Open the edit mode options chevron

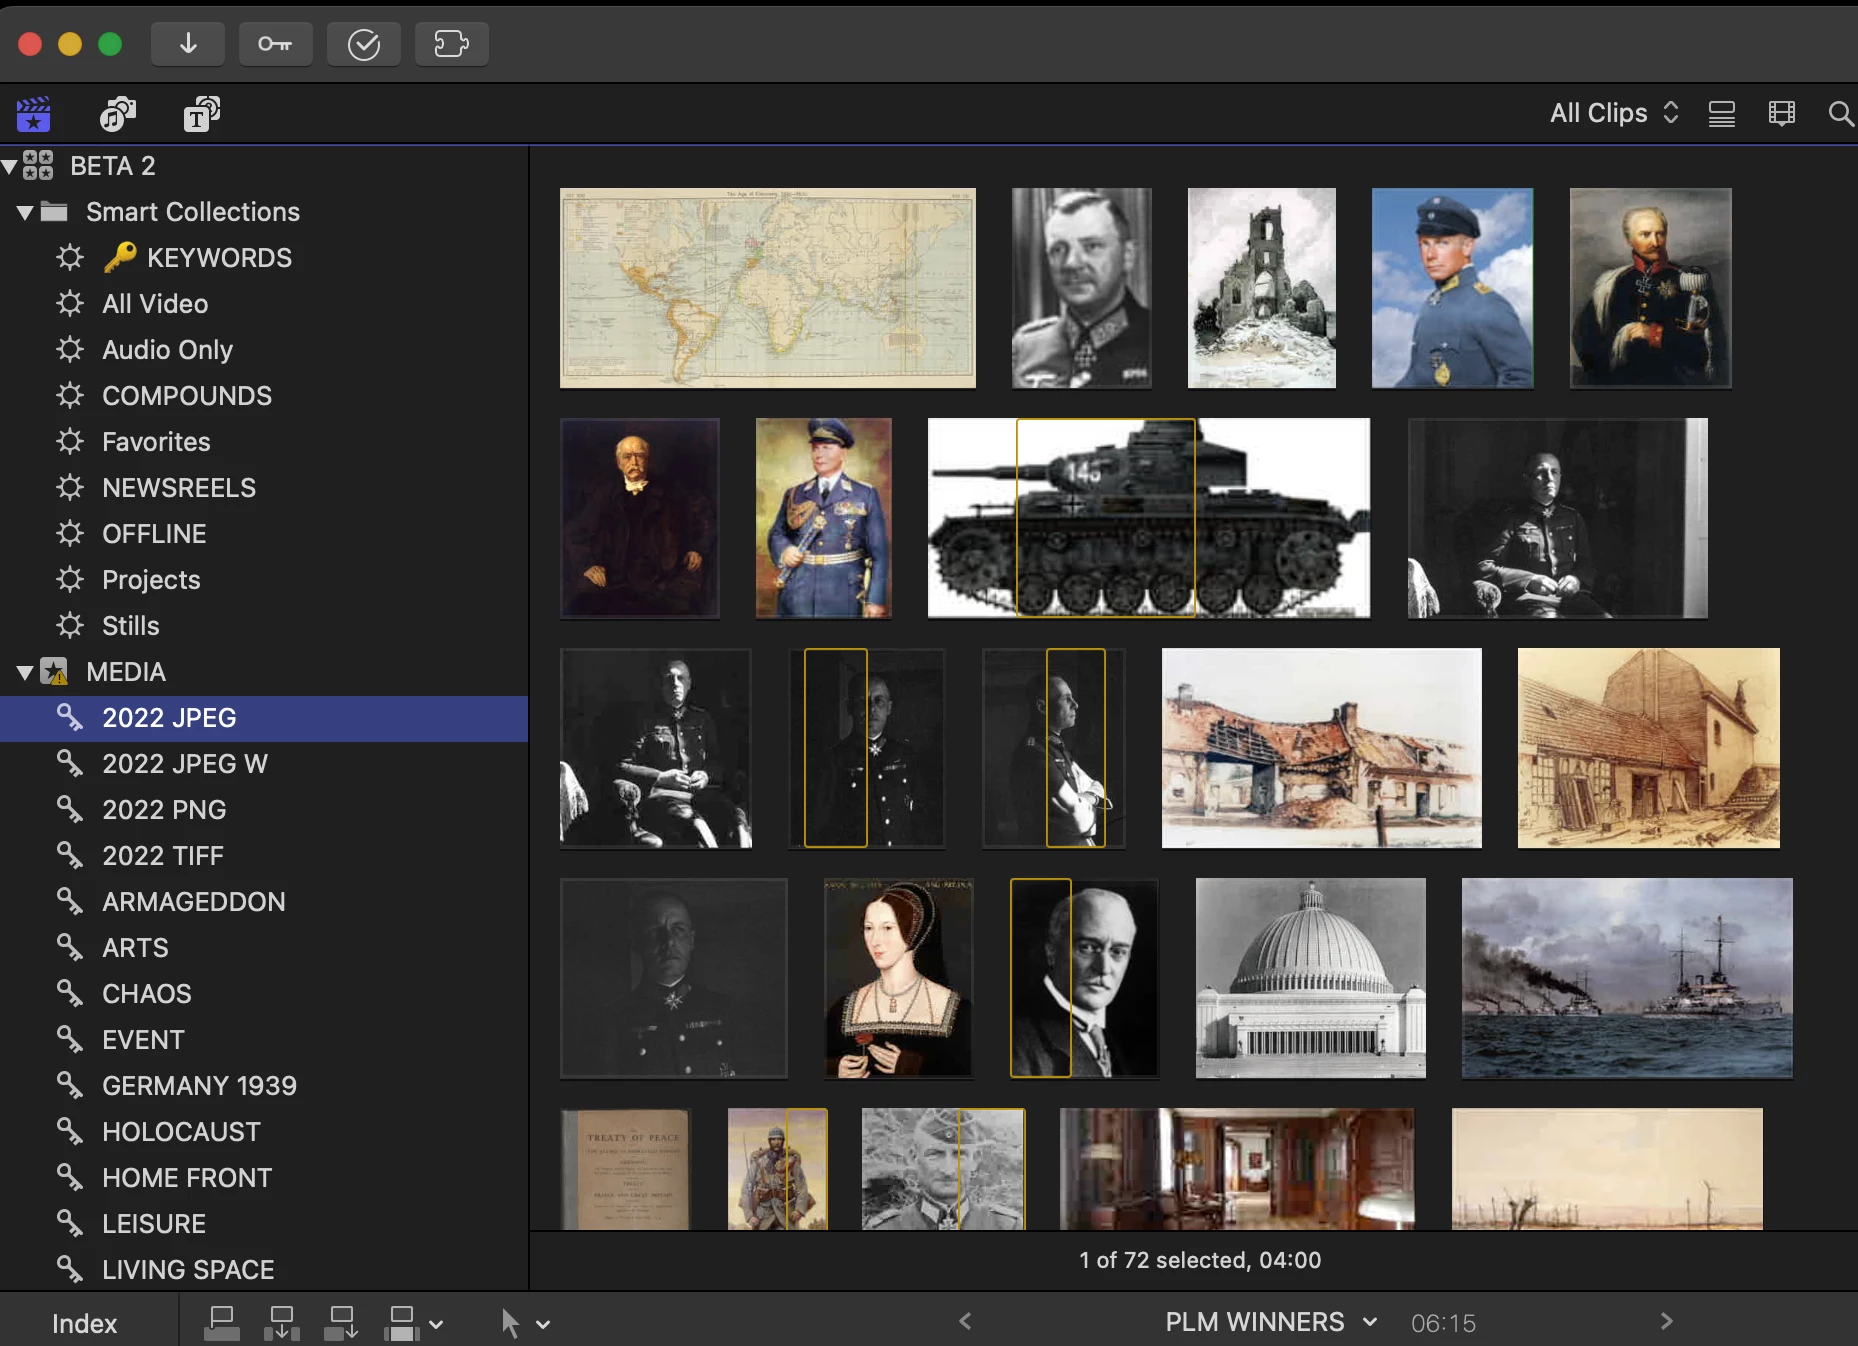pyautogui.click(x=436, y=1324)
